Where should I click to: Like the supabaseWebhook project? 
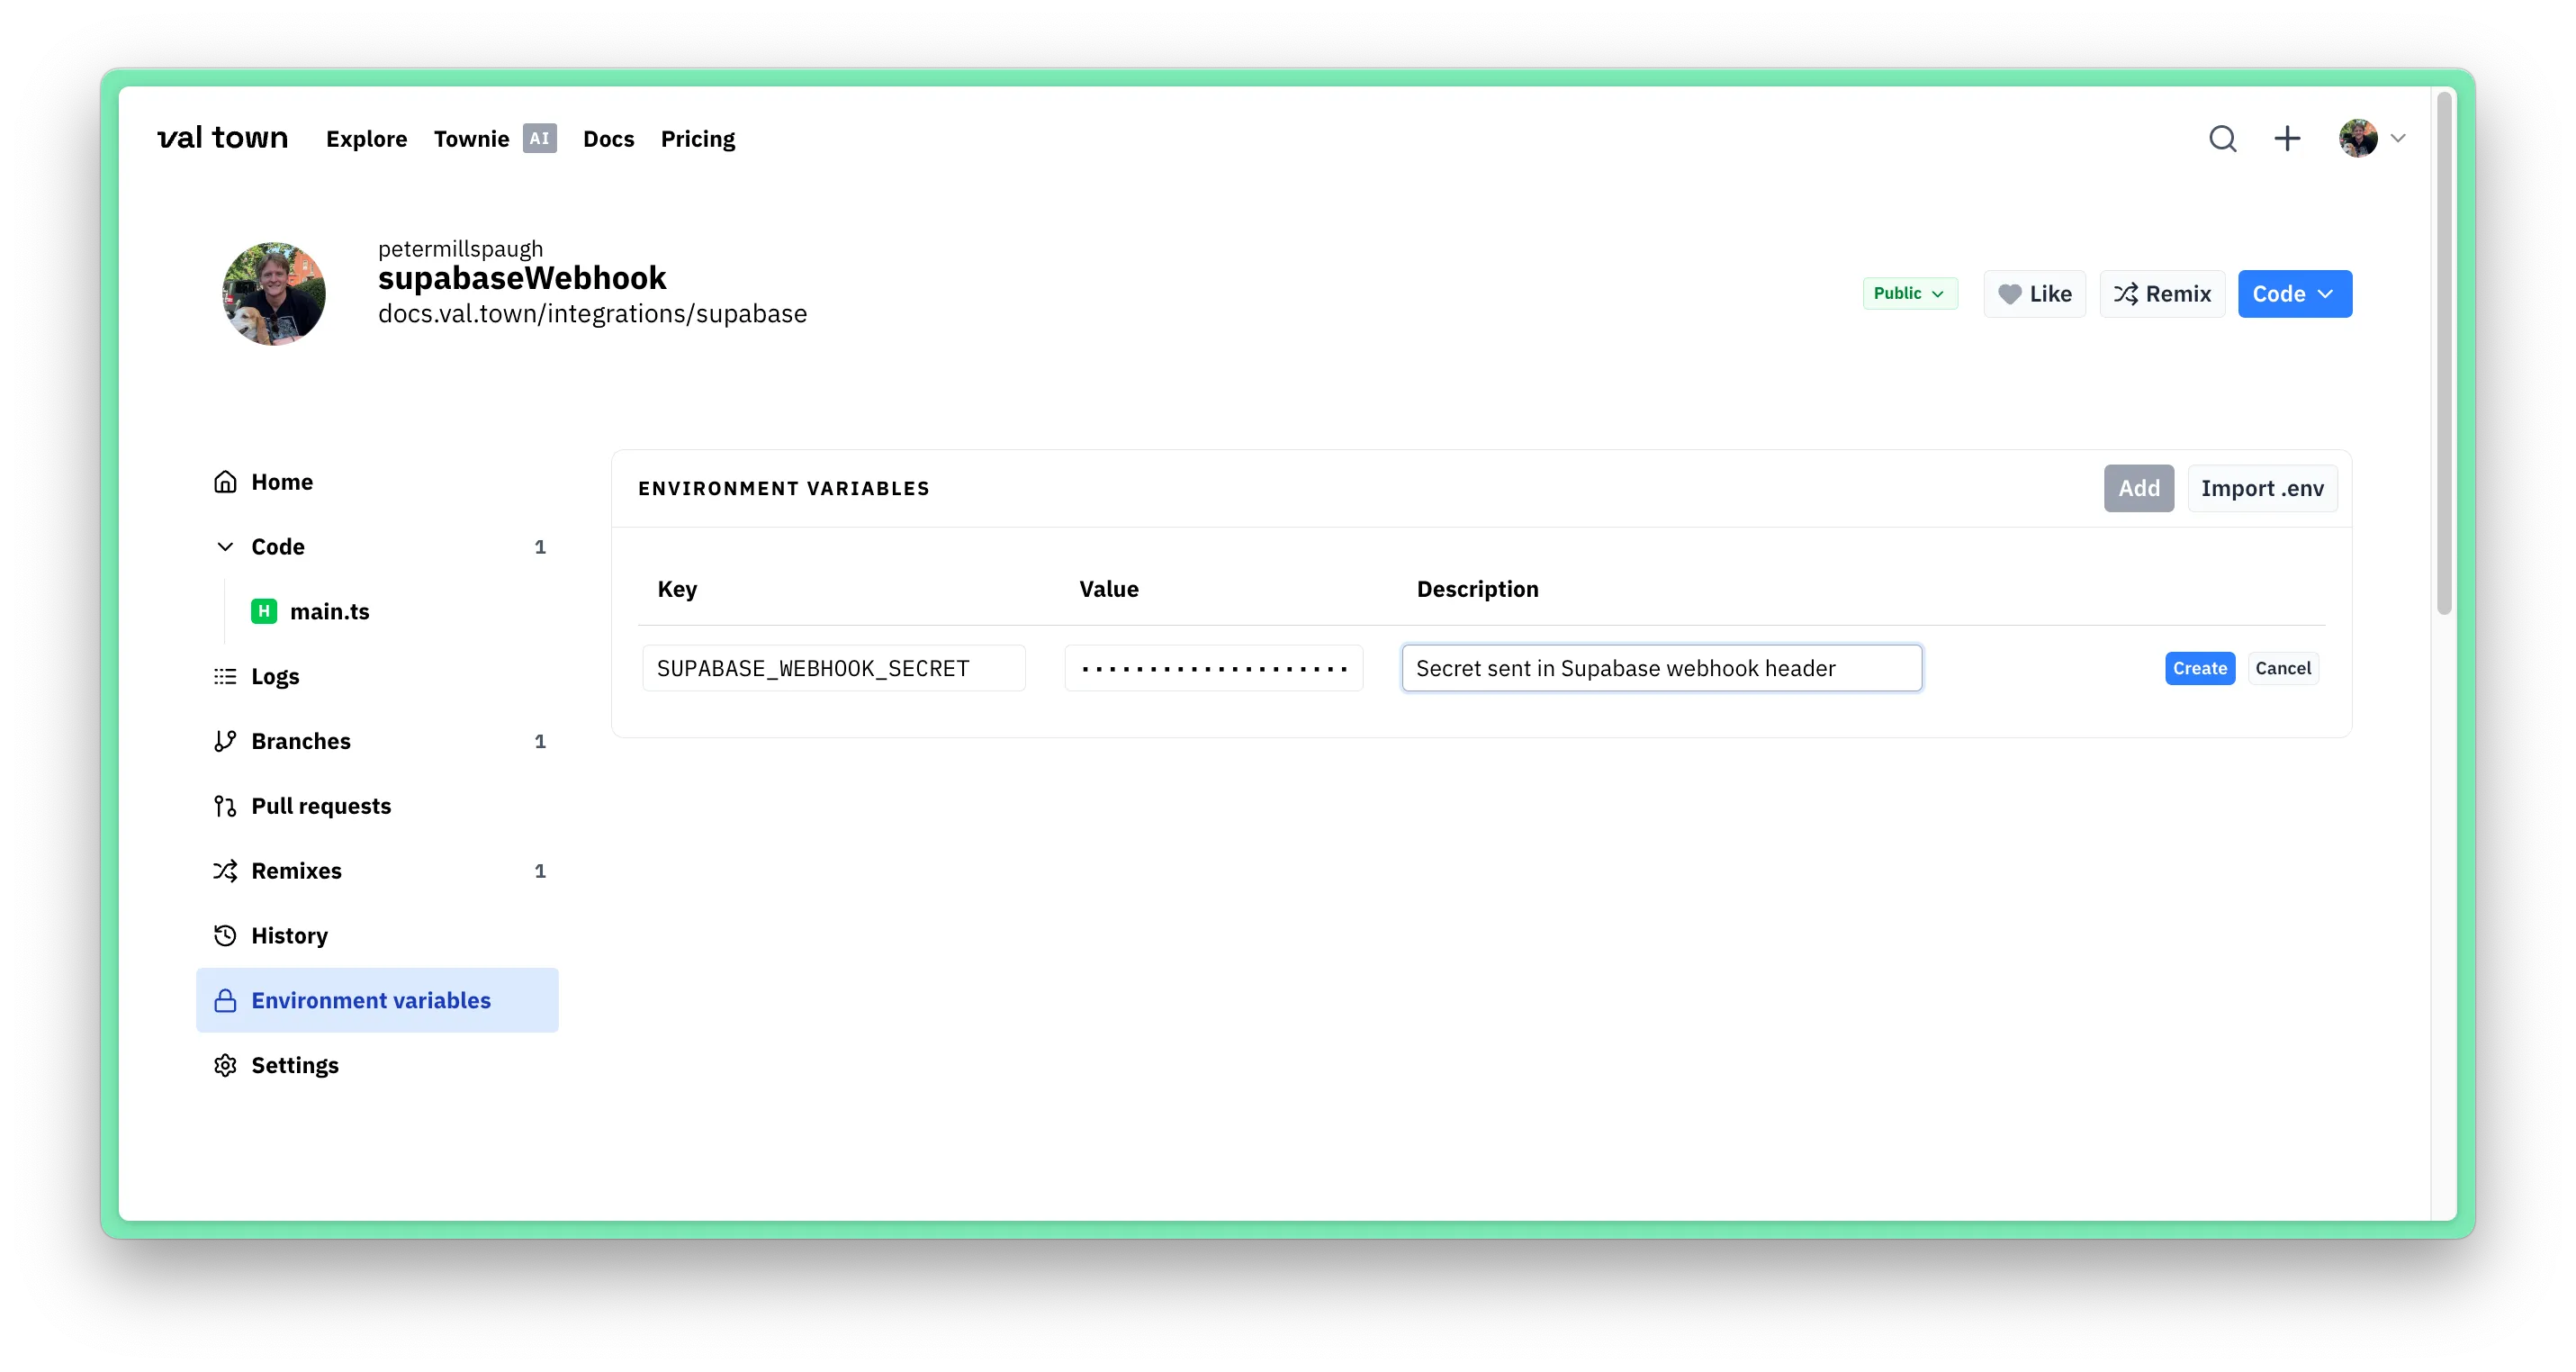[x=2034, y=293]
